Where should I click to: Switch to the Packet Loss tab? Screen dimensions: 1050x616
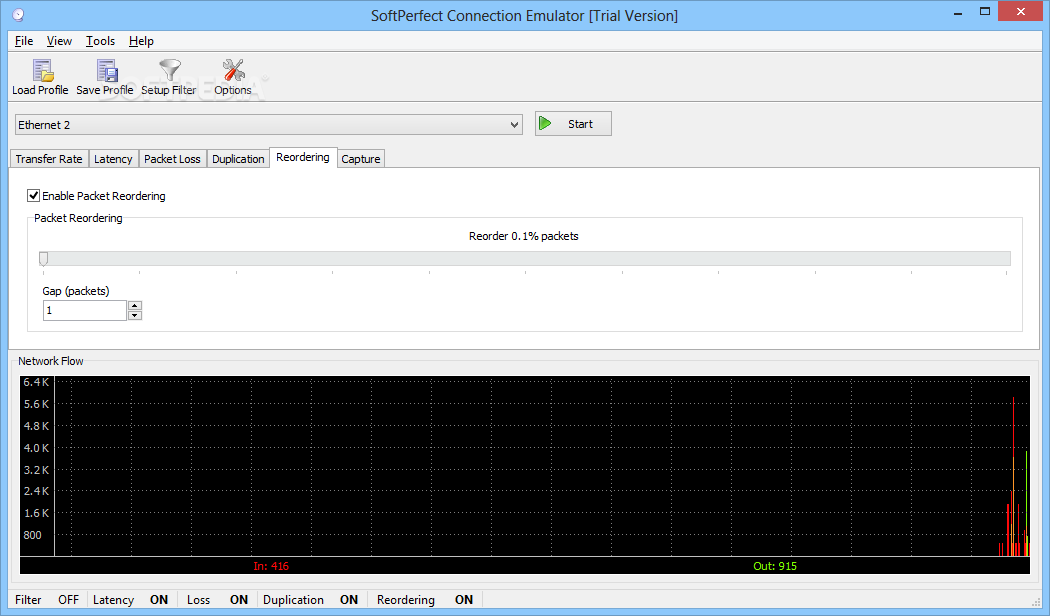[172, 159]
